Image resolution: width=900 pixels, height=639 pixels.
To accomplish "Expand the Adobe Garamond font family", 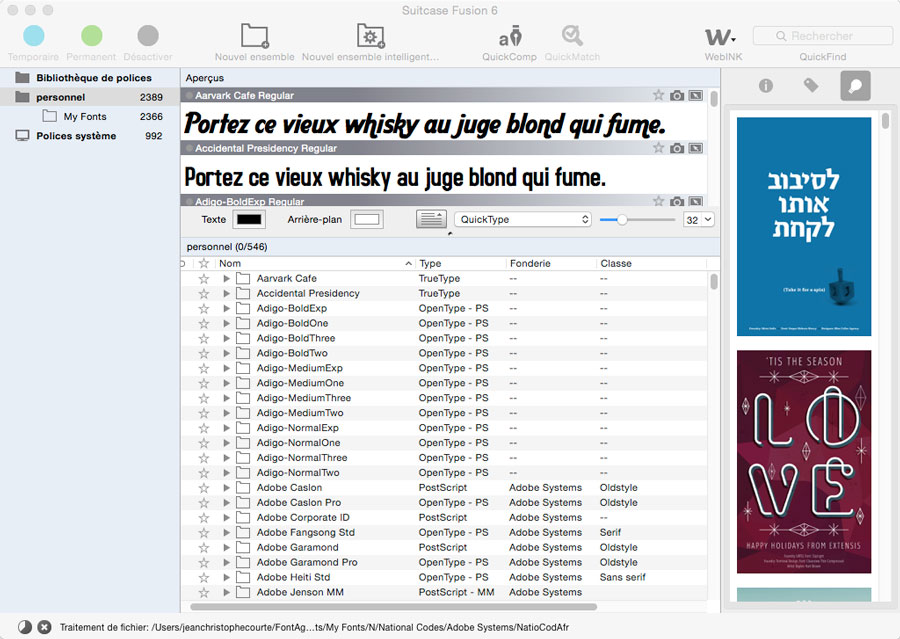I will coord(226,547).
